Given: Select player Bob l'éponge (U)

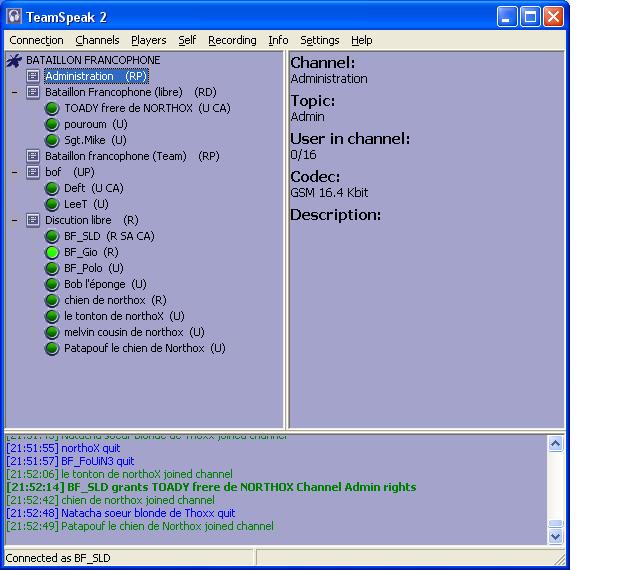Looking at the screenshot, I should click(105, 284).
